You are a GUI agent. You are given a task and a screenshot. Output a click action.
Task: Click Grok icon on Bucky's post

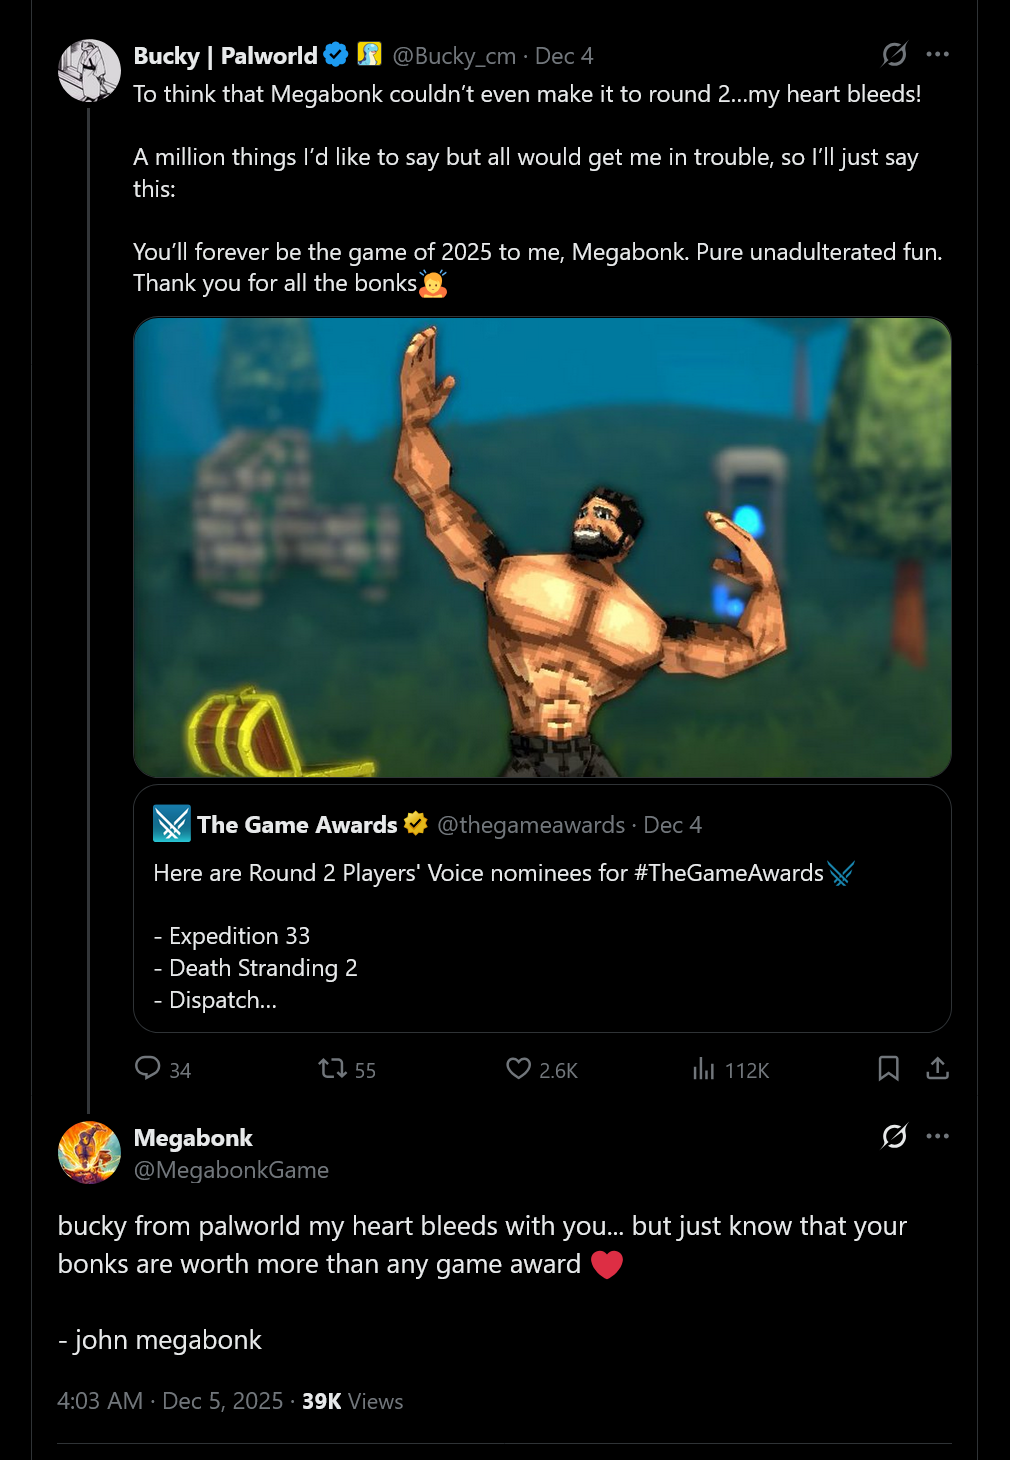pos(894,54)
